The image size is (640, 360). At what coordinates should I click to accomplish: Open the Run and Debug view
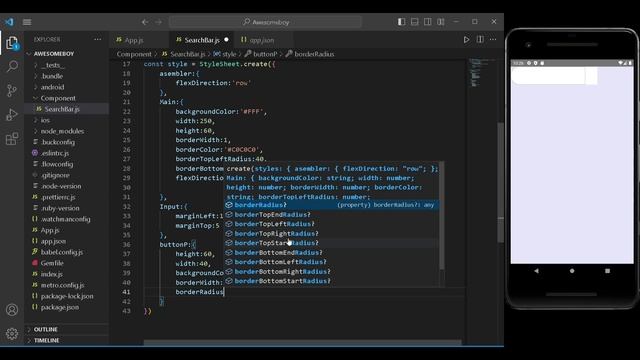12,114
